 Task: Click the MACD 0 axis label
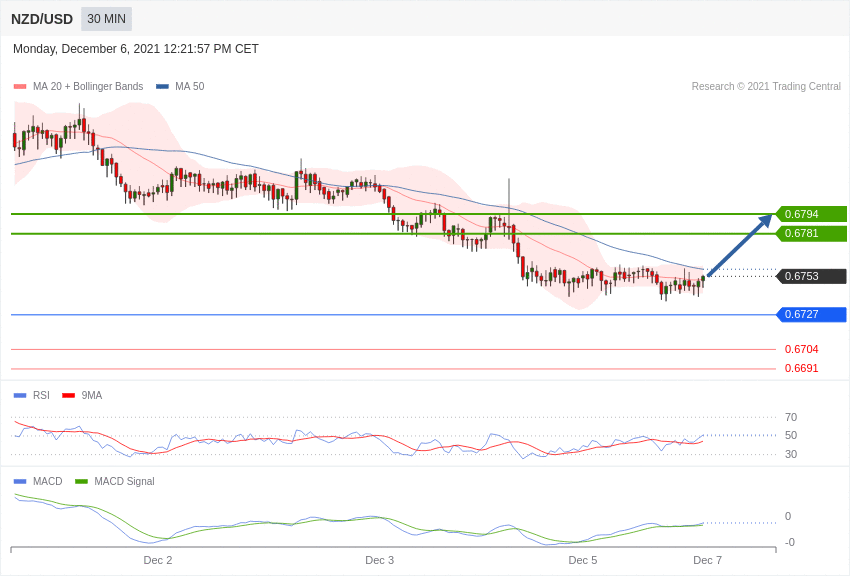click(788, 516)
